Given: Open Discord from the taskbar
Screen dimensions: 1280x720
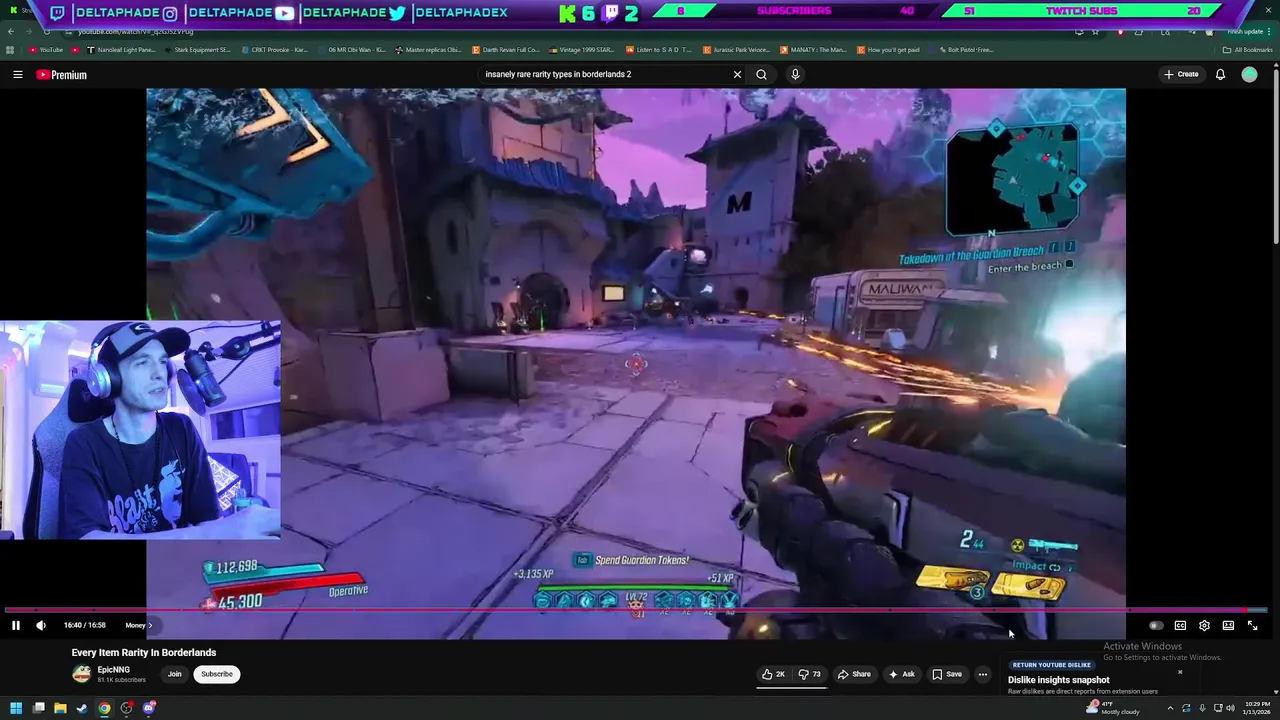Looking at the screenshot, I should [149, 708].
